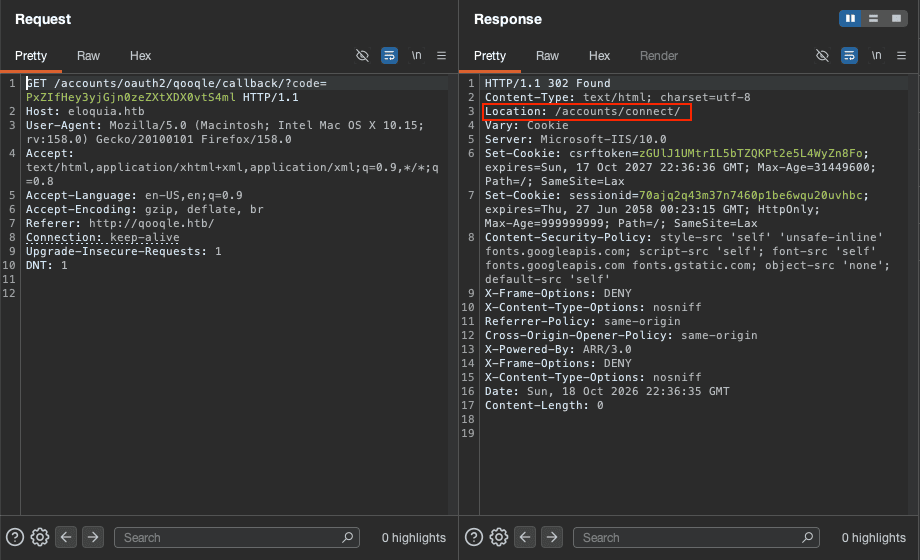Click Response search magnifier icon

[807, 537]
